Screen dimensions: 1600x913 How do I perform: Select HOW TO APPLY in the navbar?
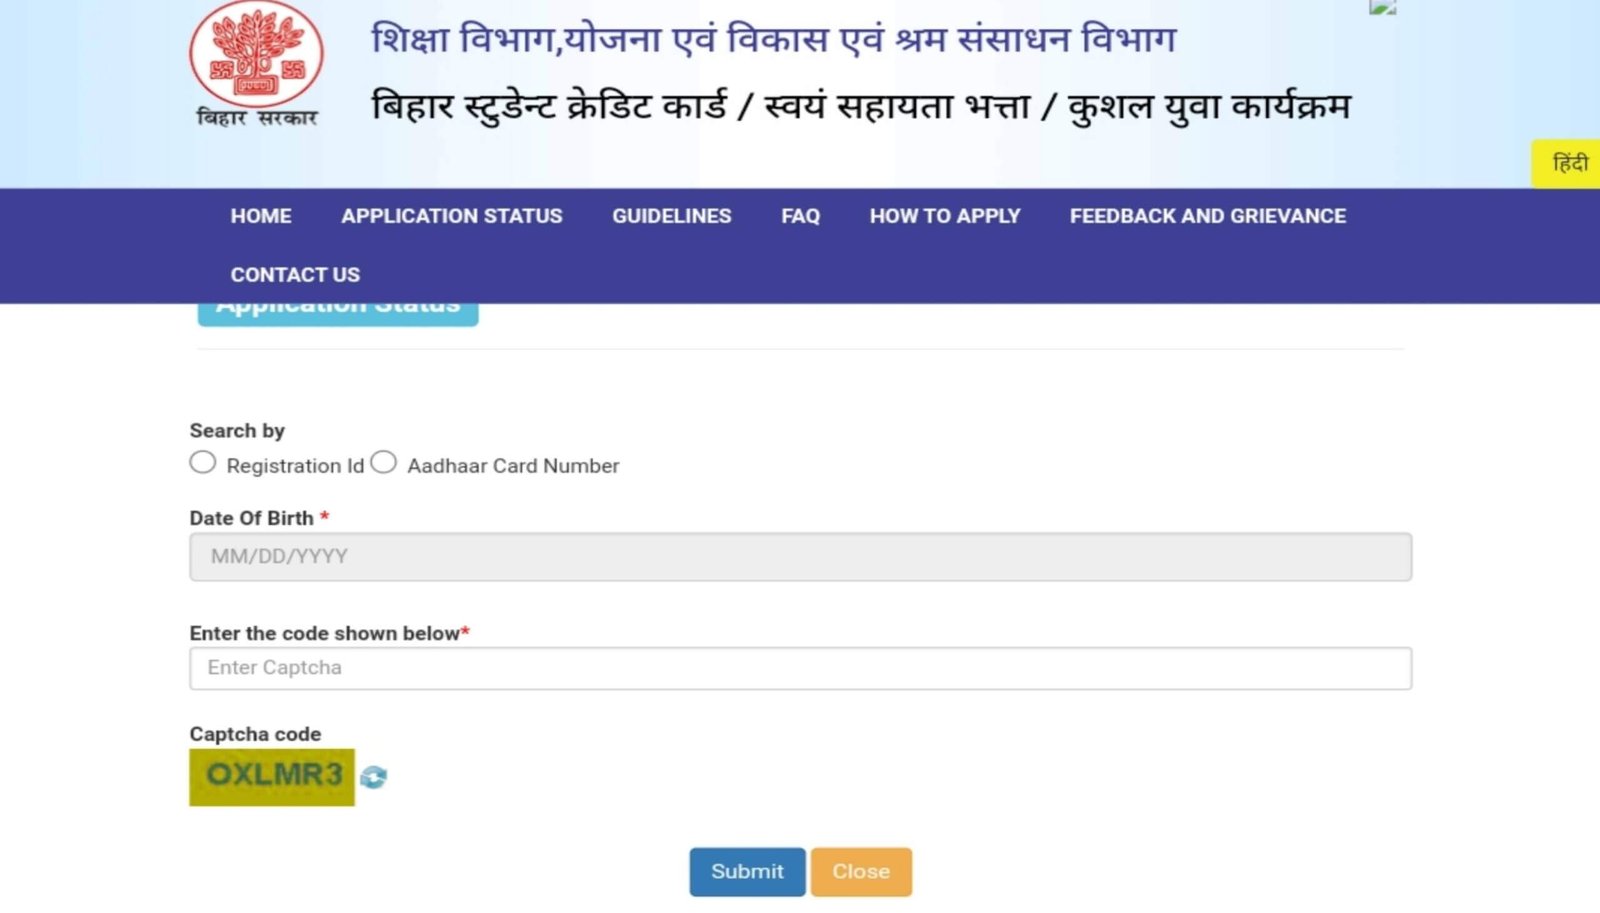pos(944,216)
